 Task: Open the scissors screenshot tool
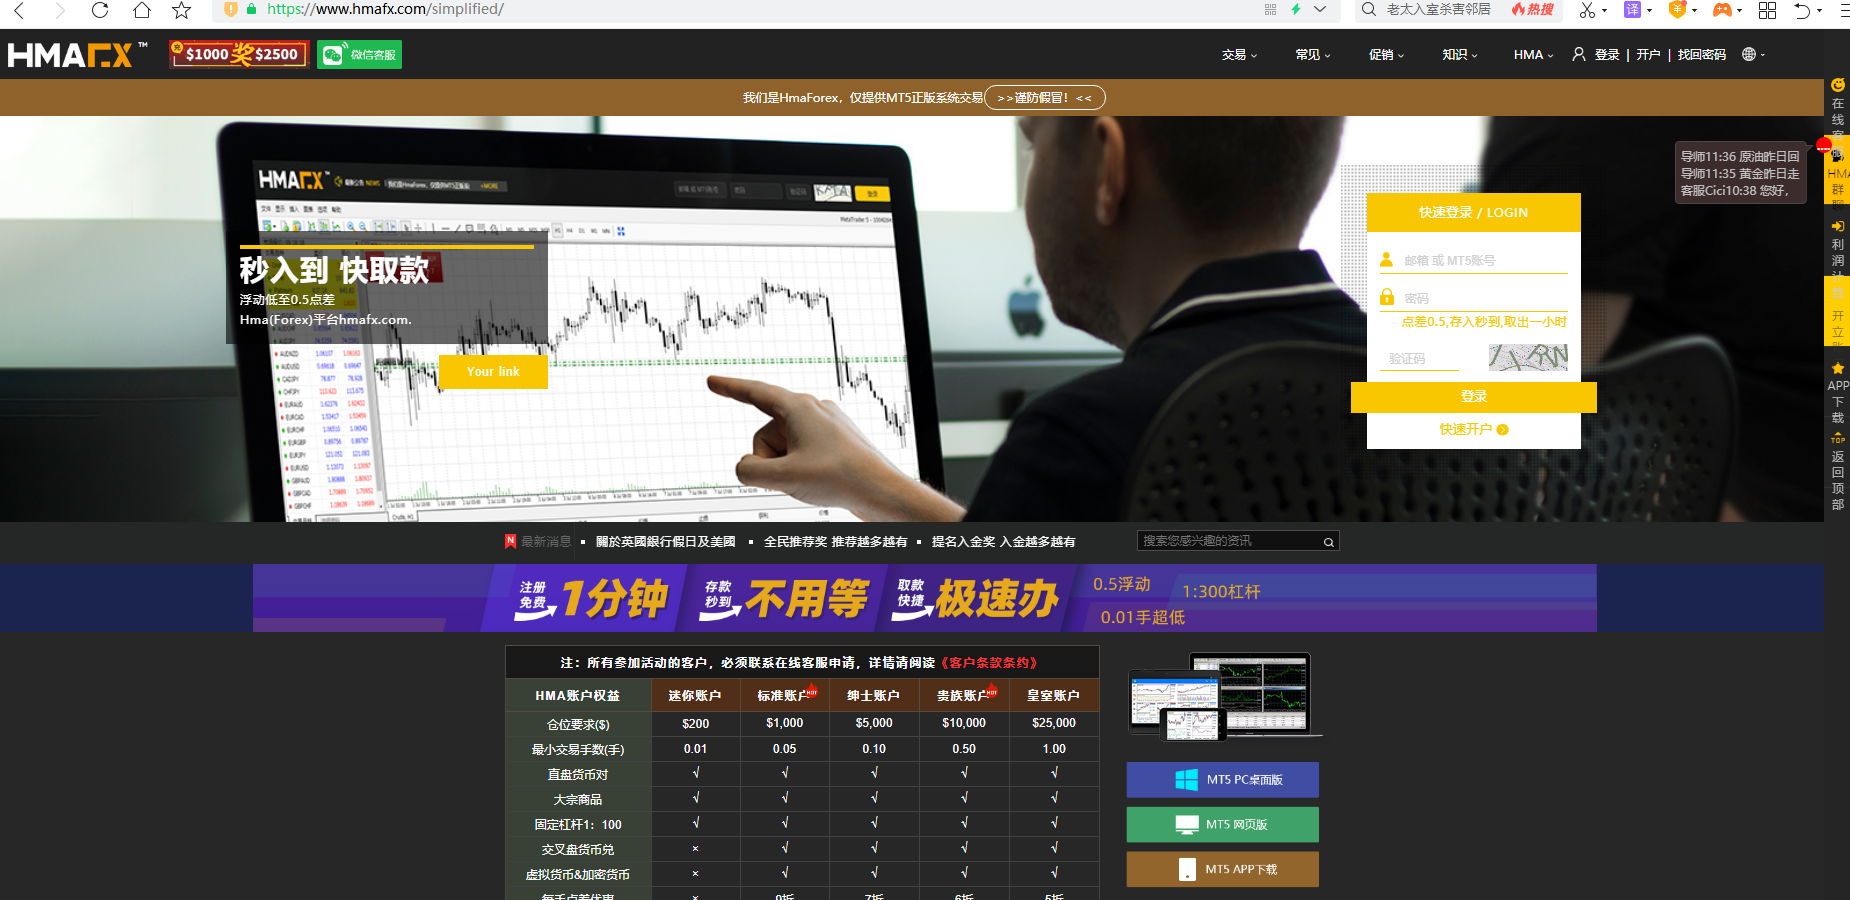tap(1587, 10)
